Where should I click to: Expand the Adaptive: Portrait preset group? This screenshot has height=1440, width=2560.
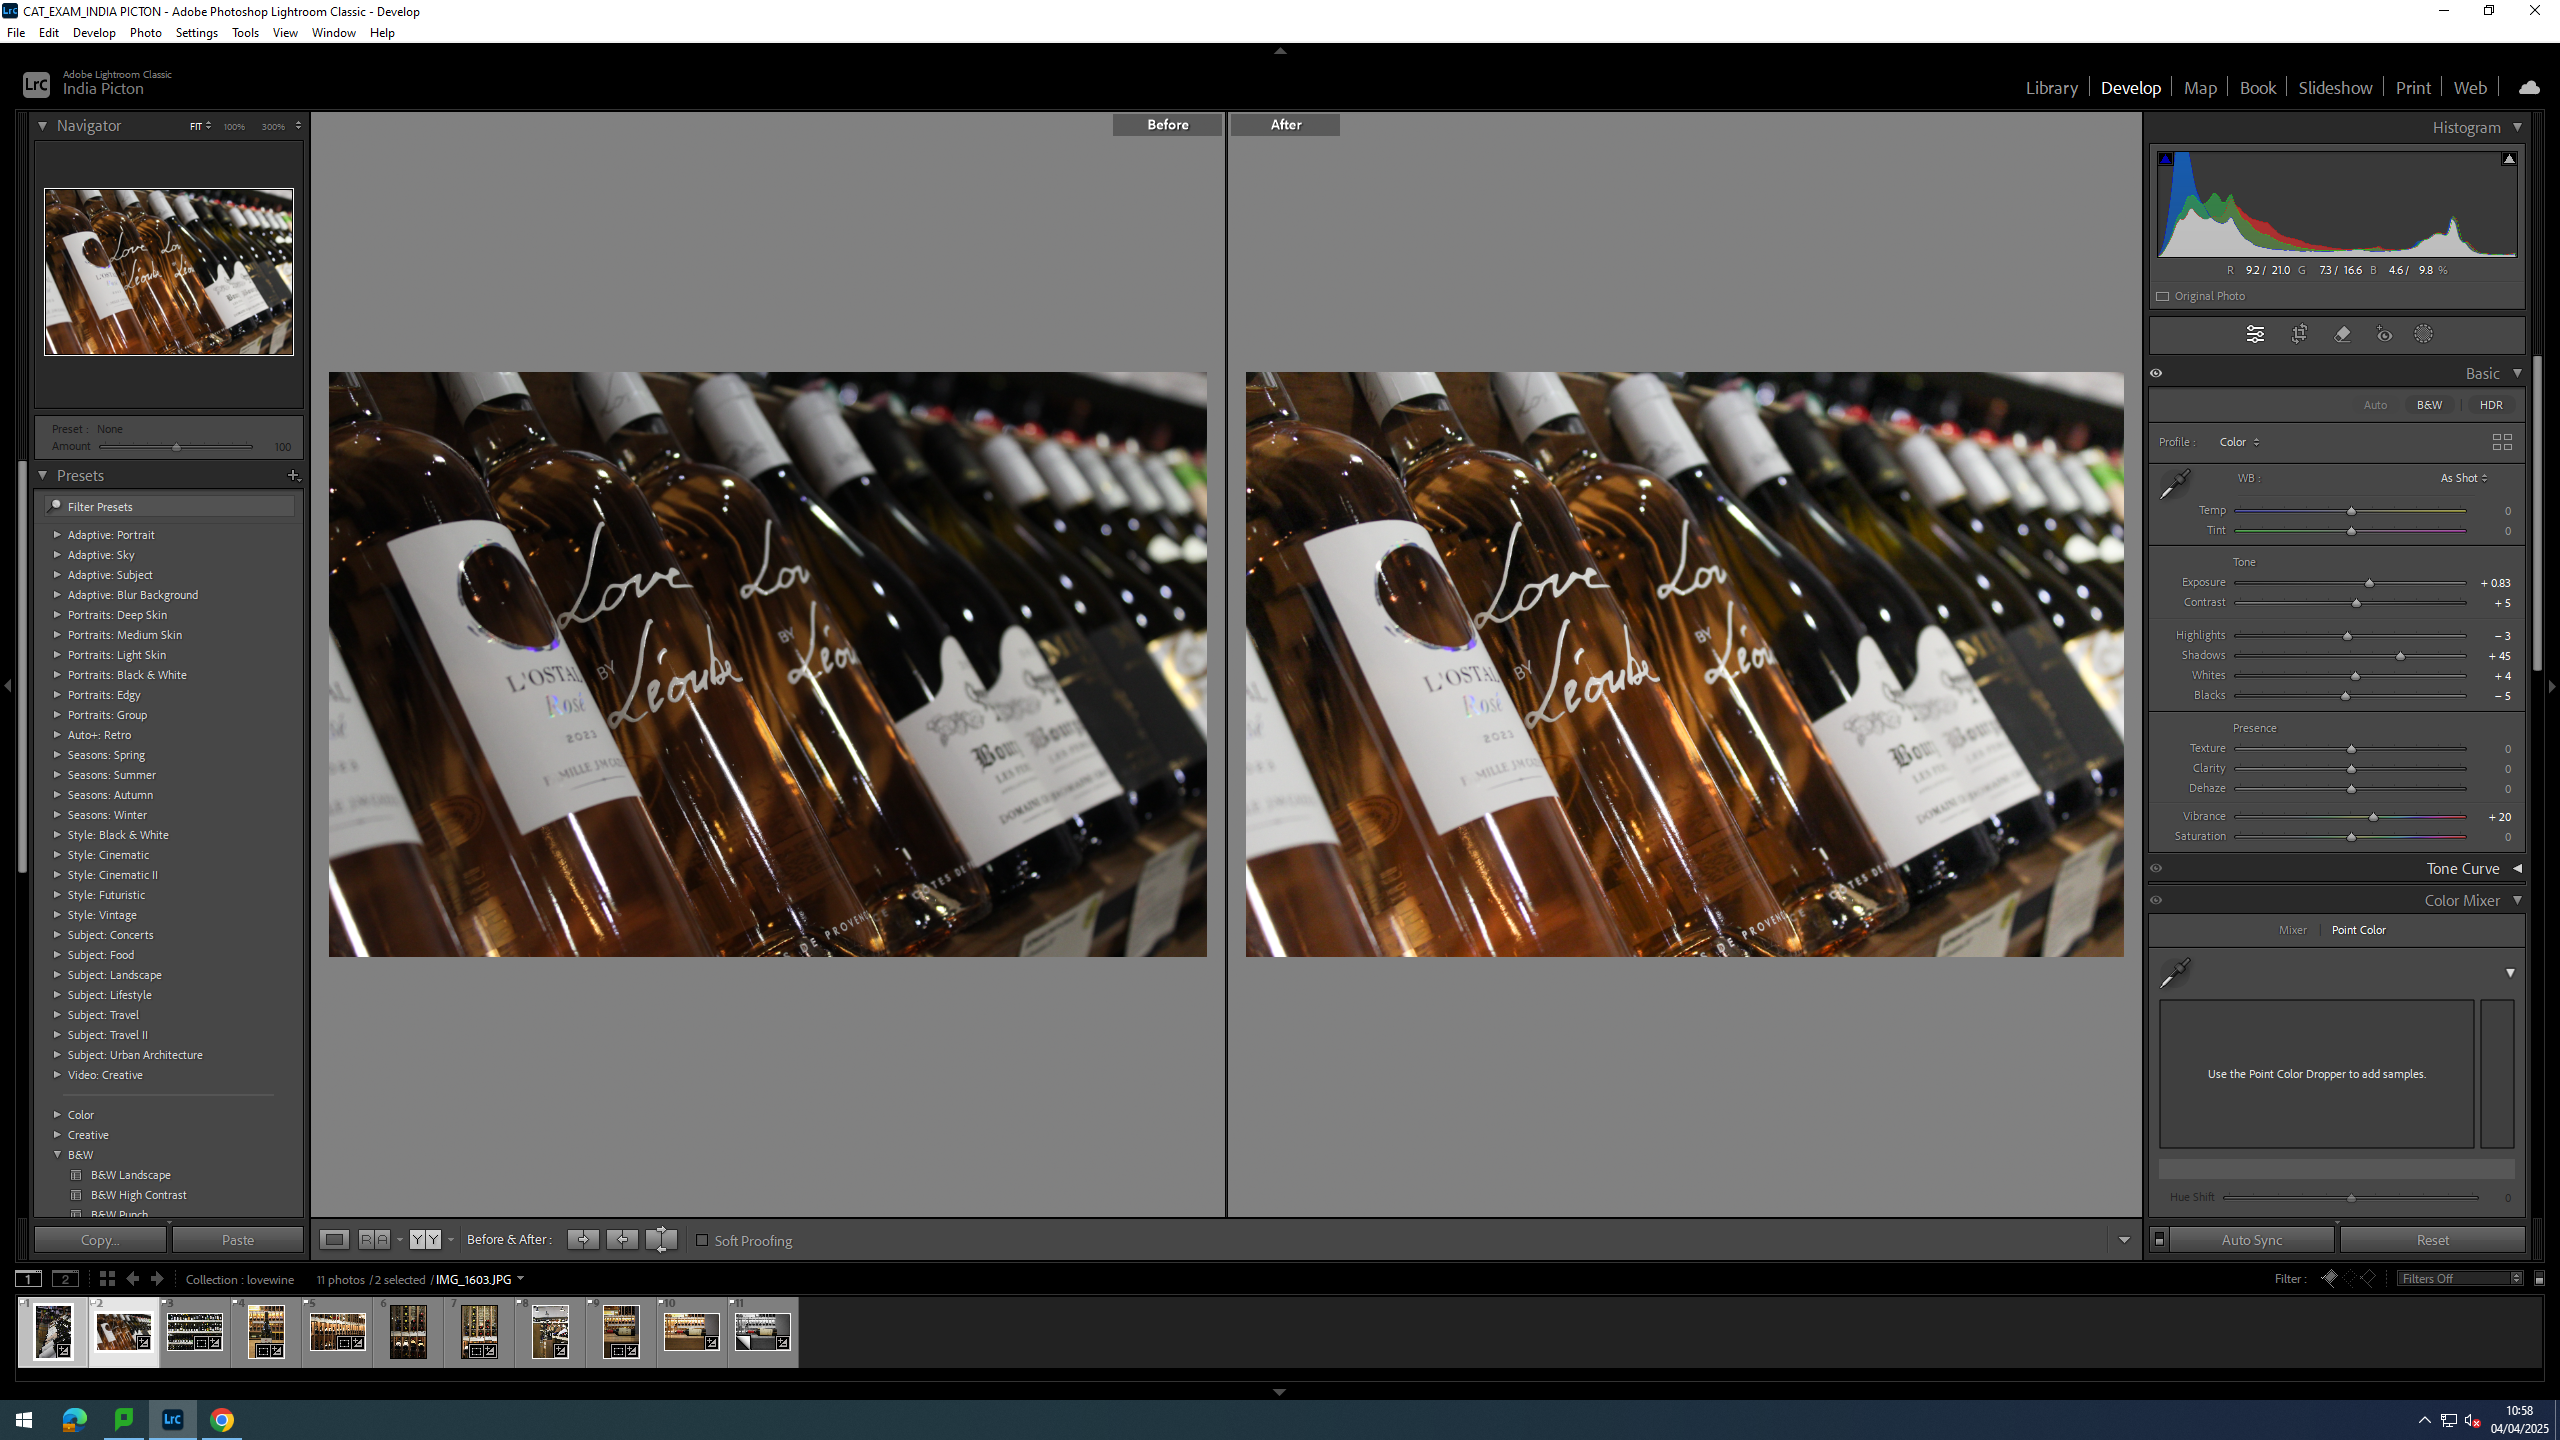pos(57,535)
